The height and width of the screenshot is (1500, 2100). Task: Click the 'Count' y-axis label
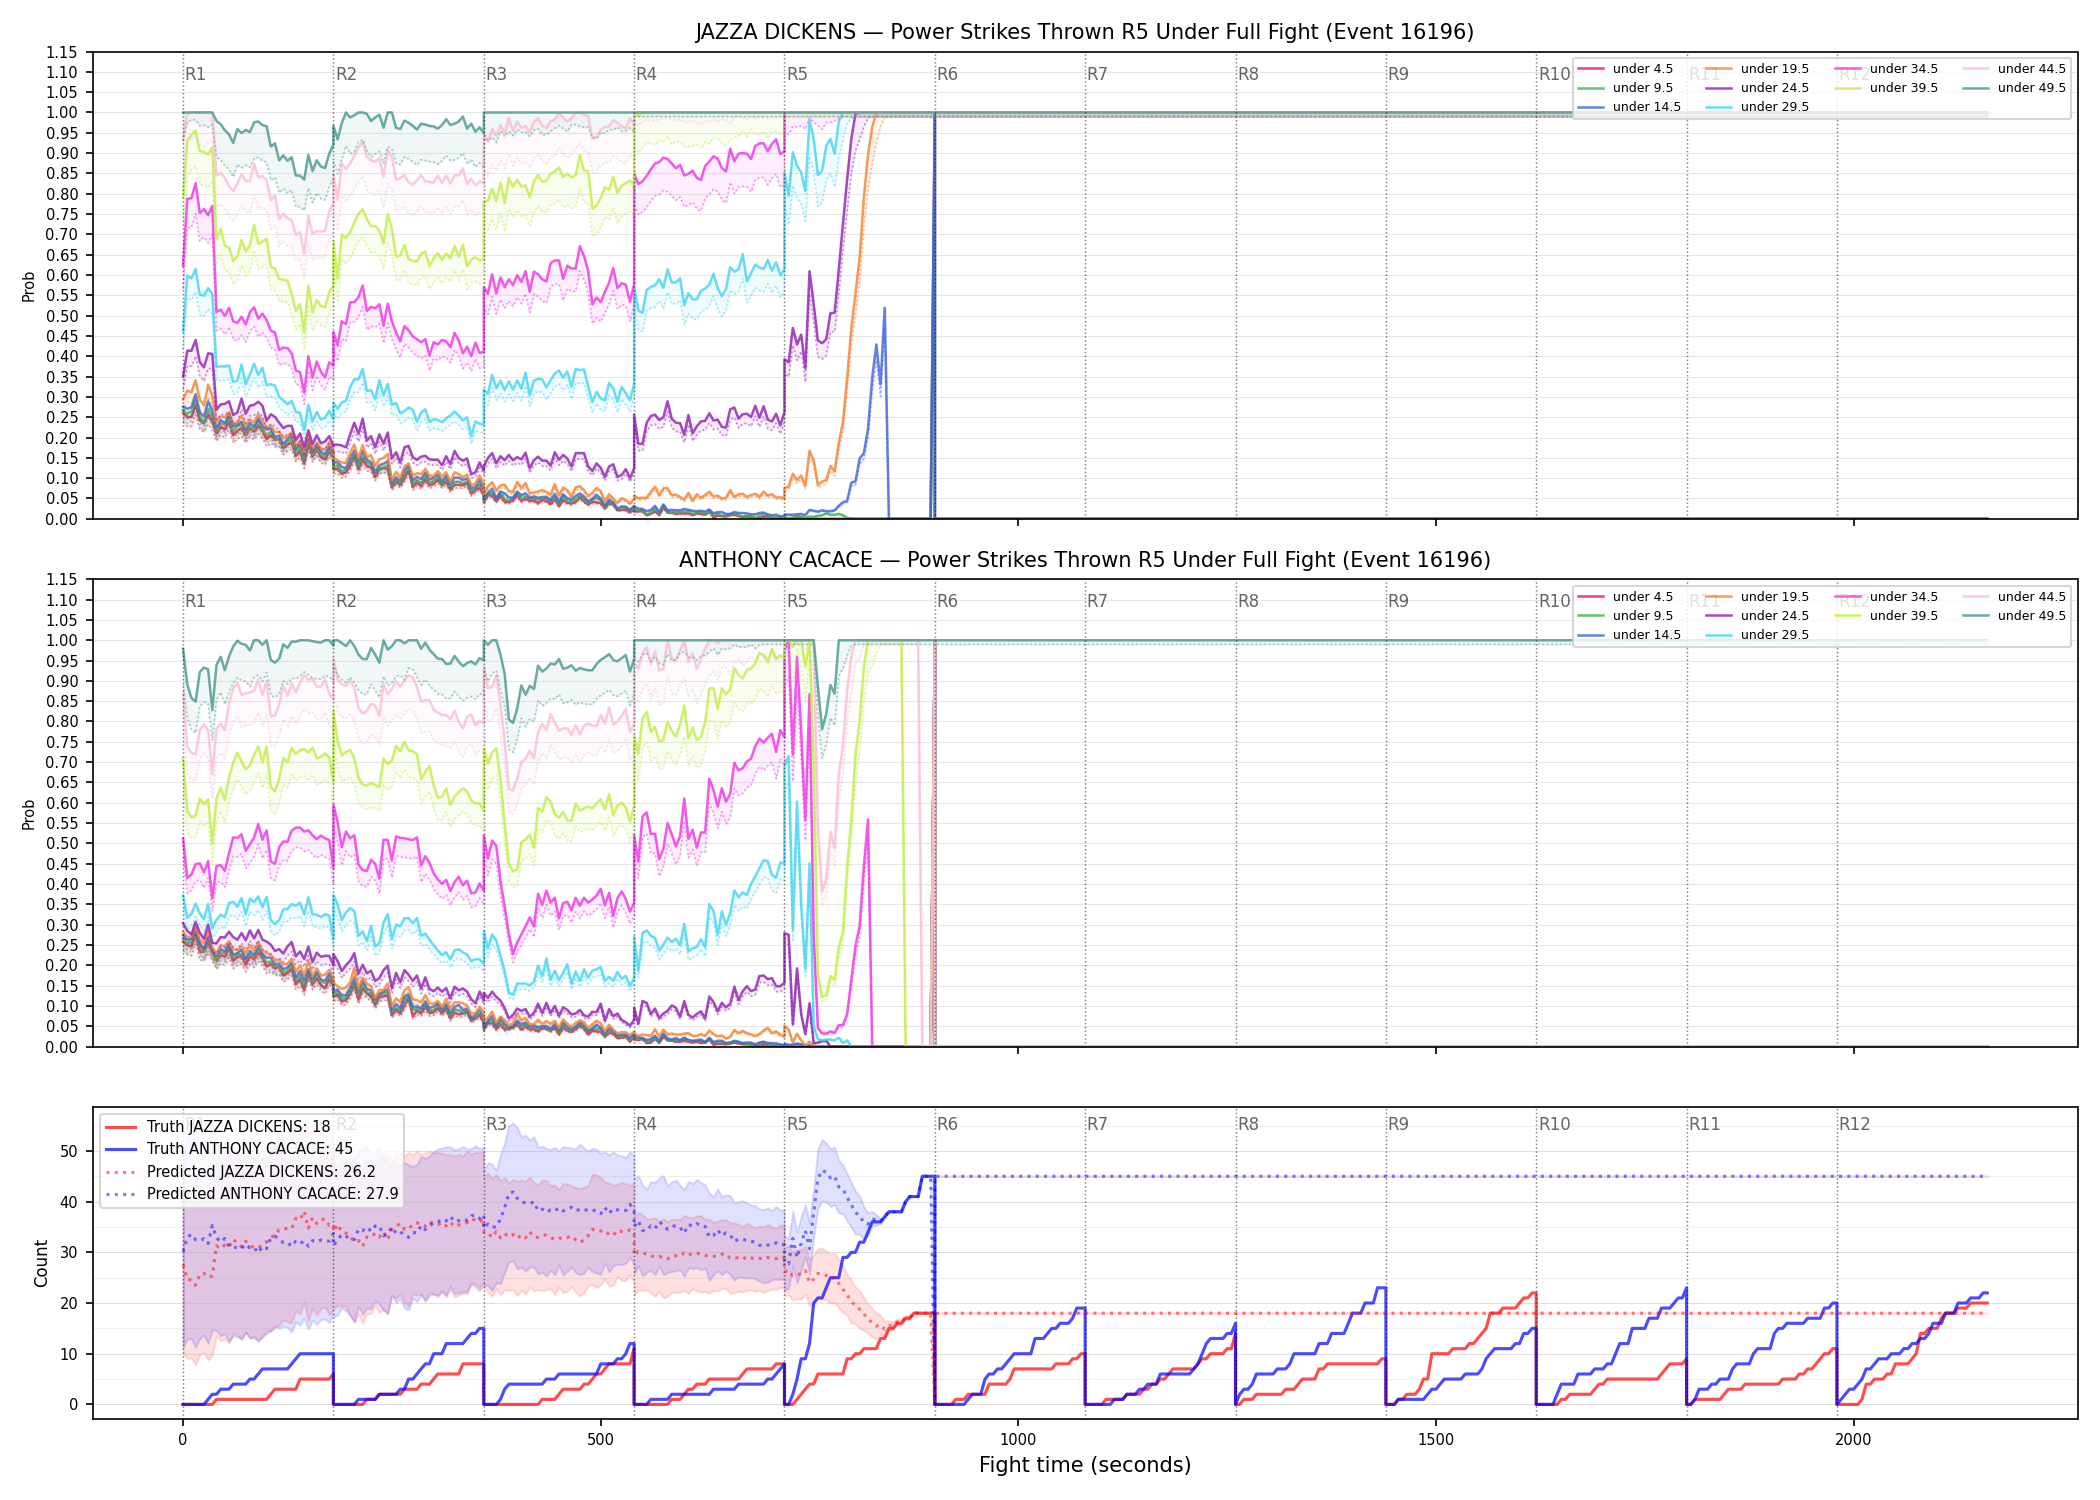click(x=41, y=1264)
